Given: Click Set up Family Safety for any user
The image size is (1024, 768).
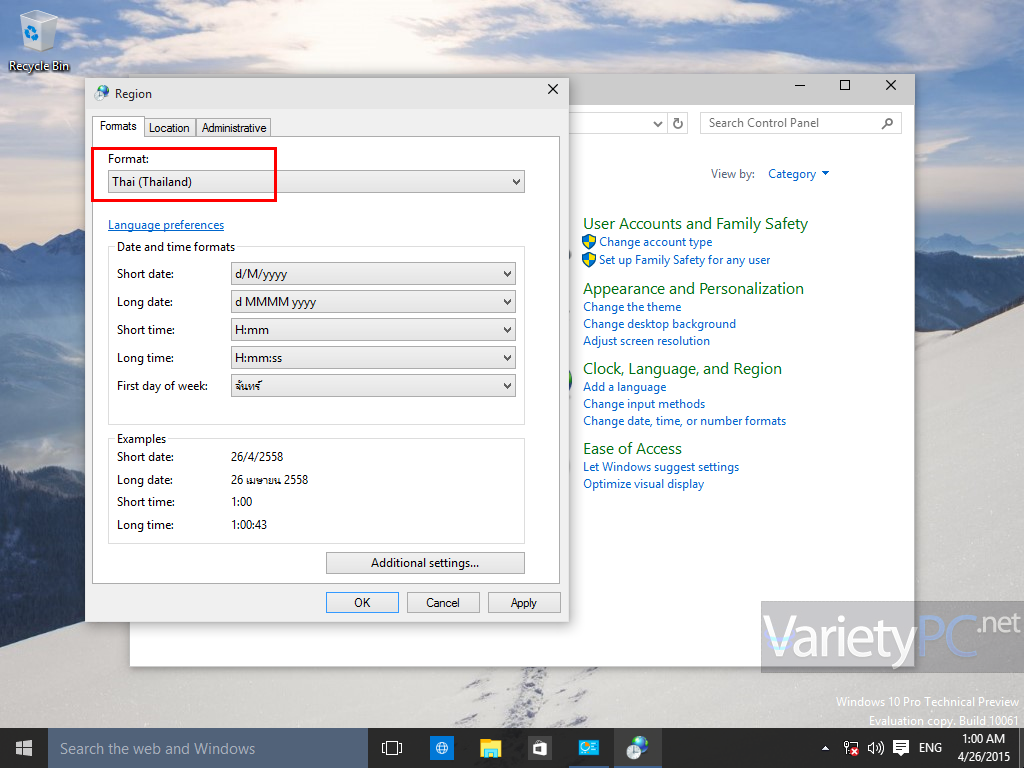Looking at the screenshot, I should pos(684,260).
